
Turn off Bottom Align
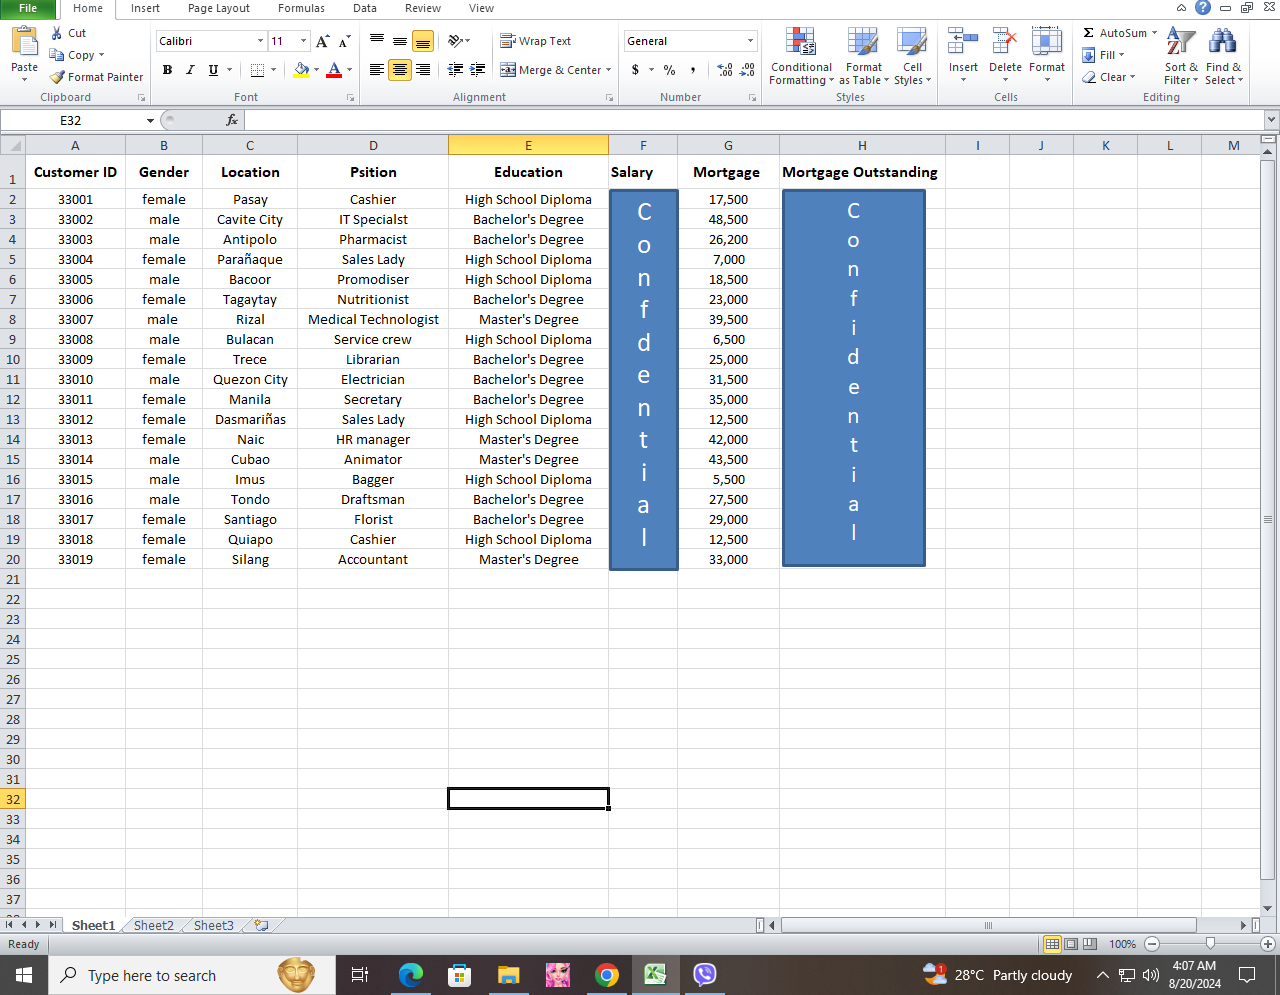[423, 41]
